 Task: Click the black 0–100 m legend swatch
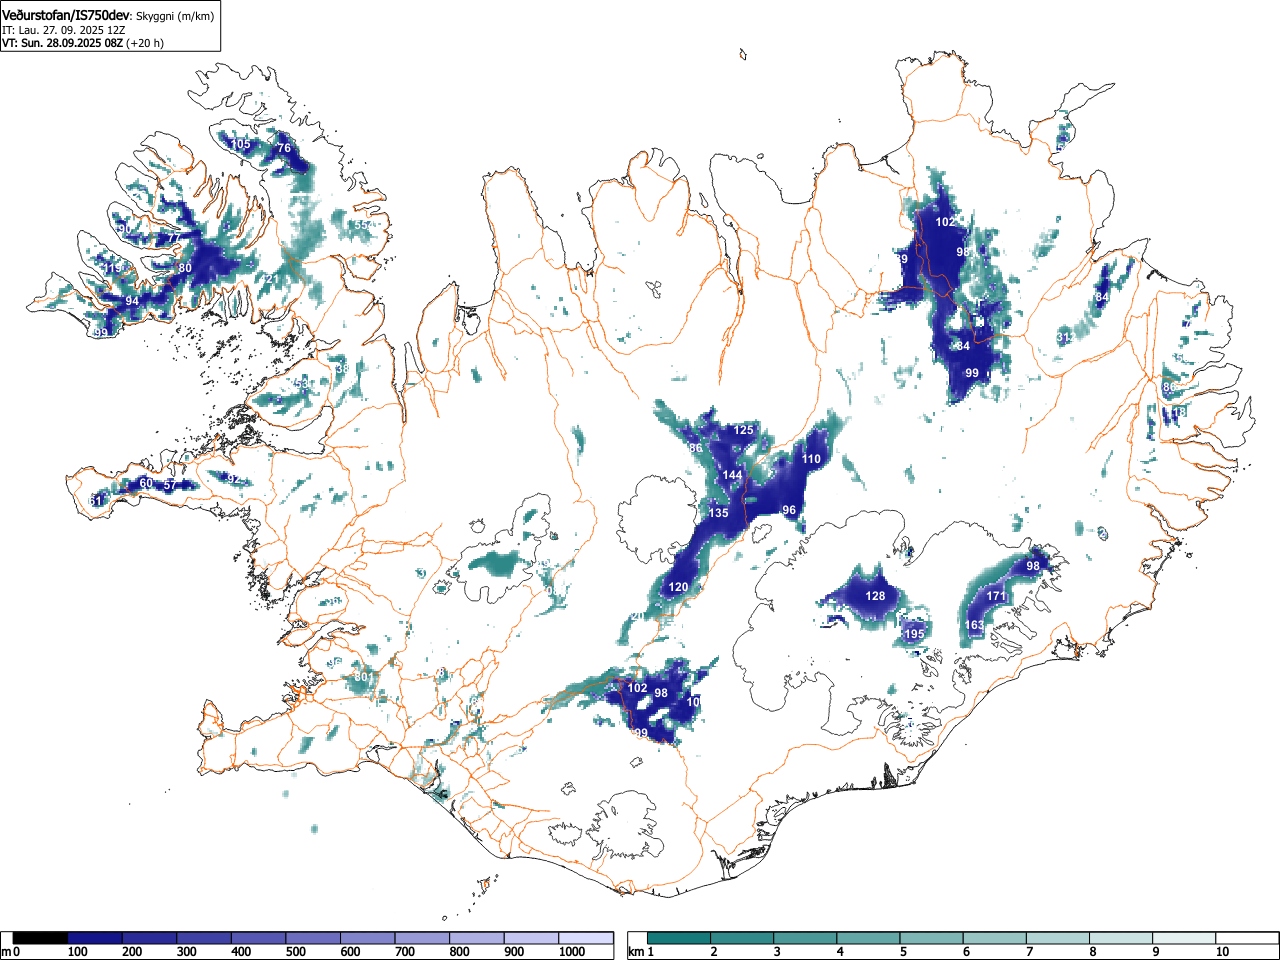[40, 938]
